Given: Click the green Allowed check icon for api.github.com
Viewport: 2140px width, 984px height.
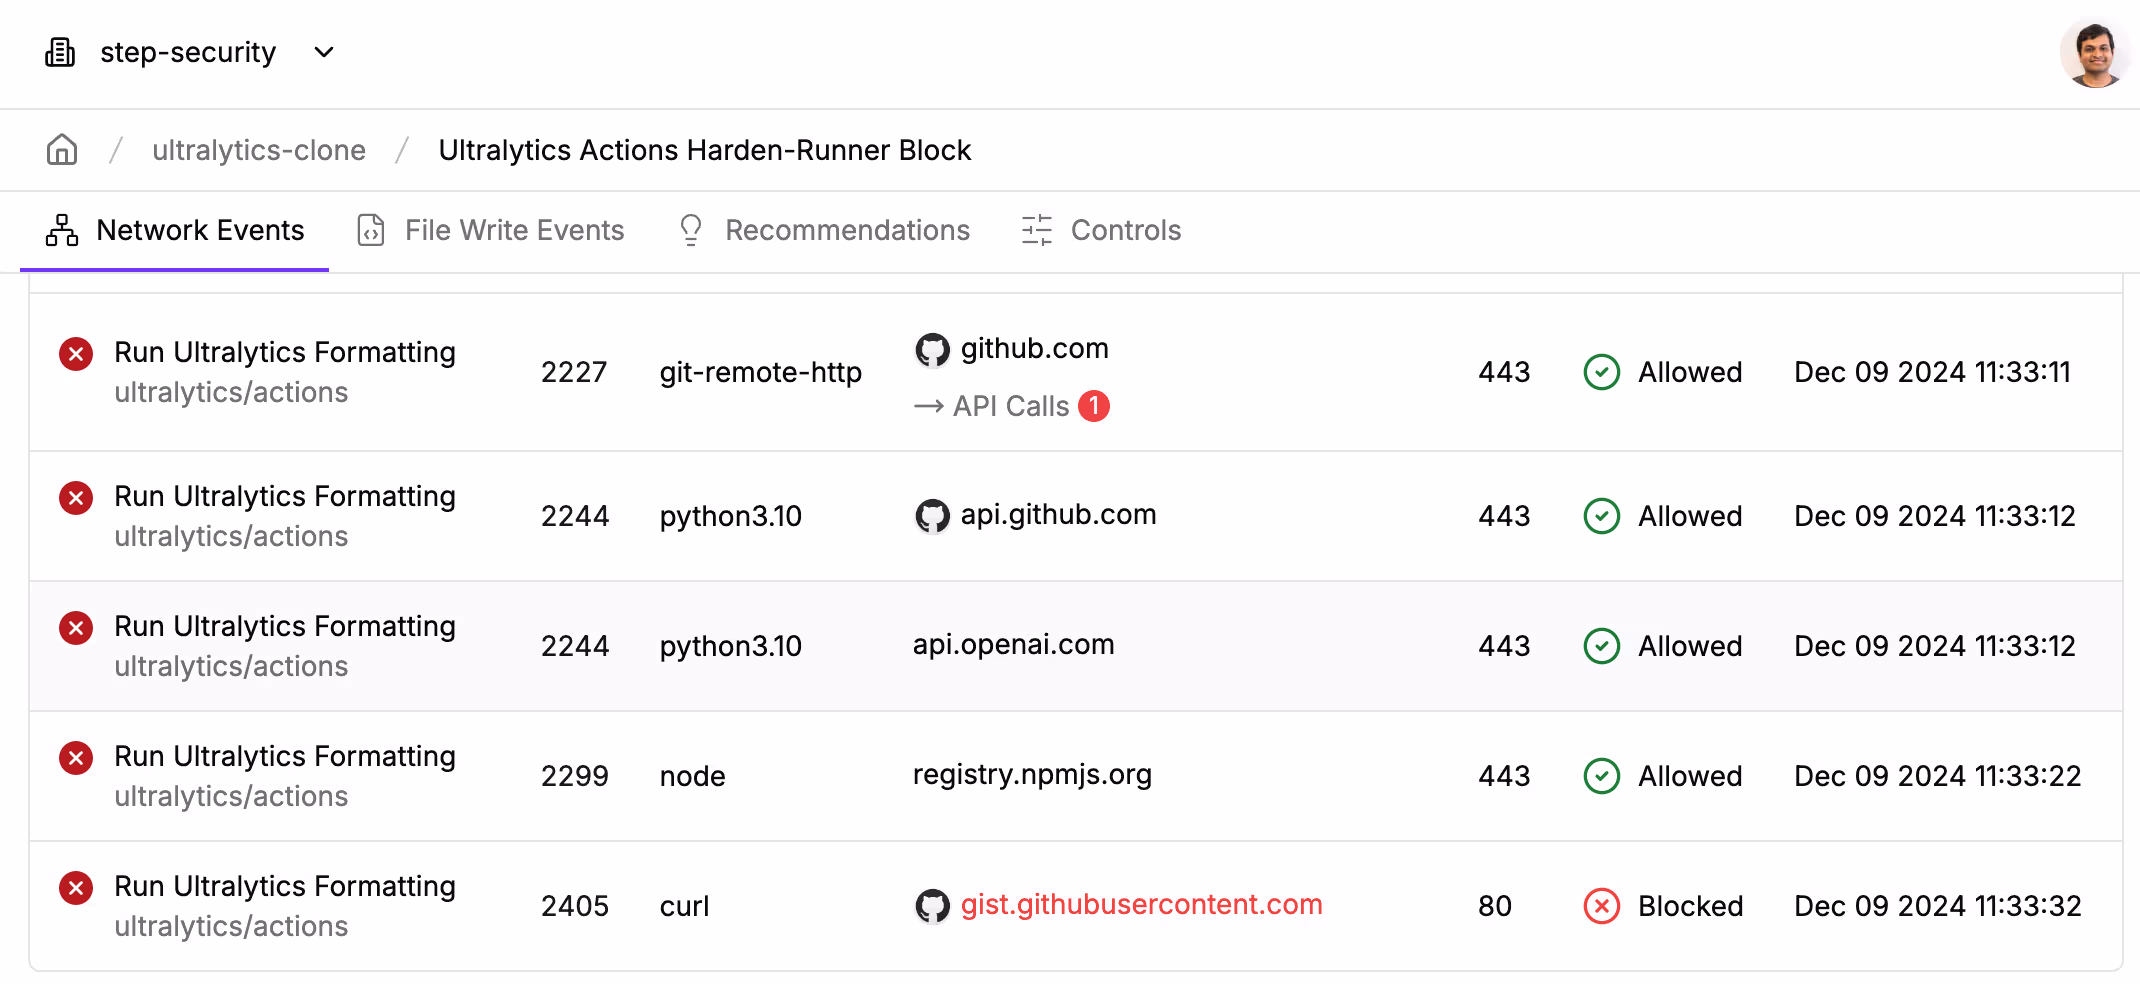Looking at the screenshot, I should coord(1602,516).
